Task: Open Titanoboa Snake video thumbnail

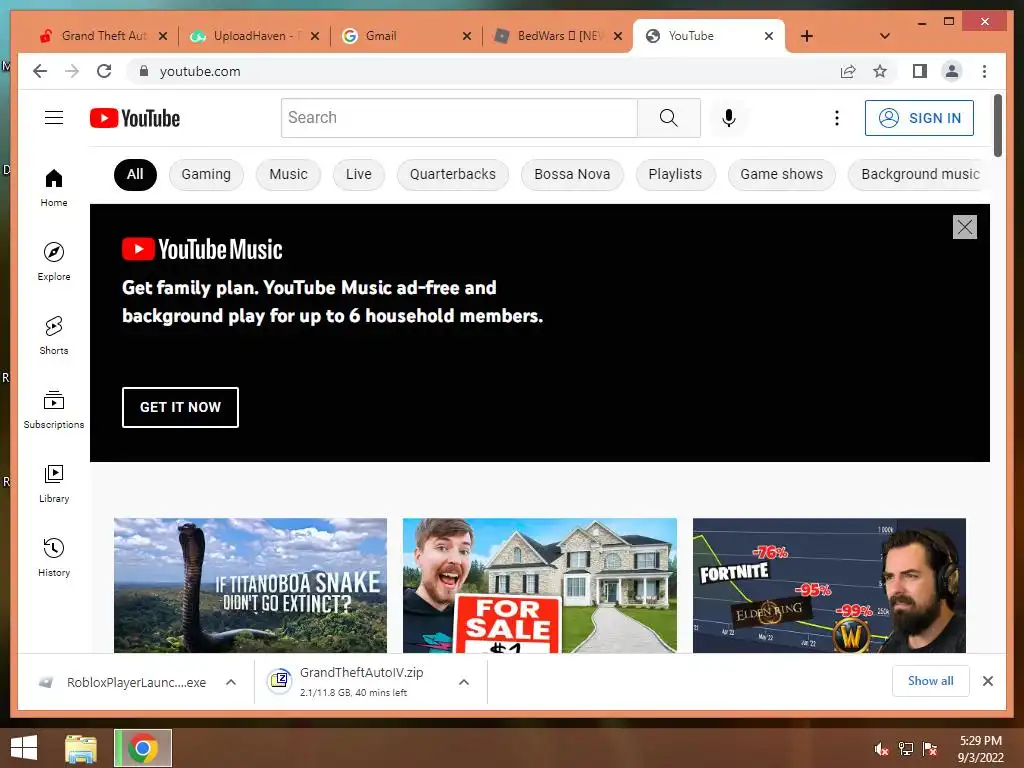Action: click(x=250, y=585)
